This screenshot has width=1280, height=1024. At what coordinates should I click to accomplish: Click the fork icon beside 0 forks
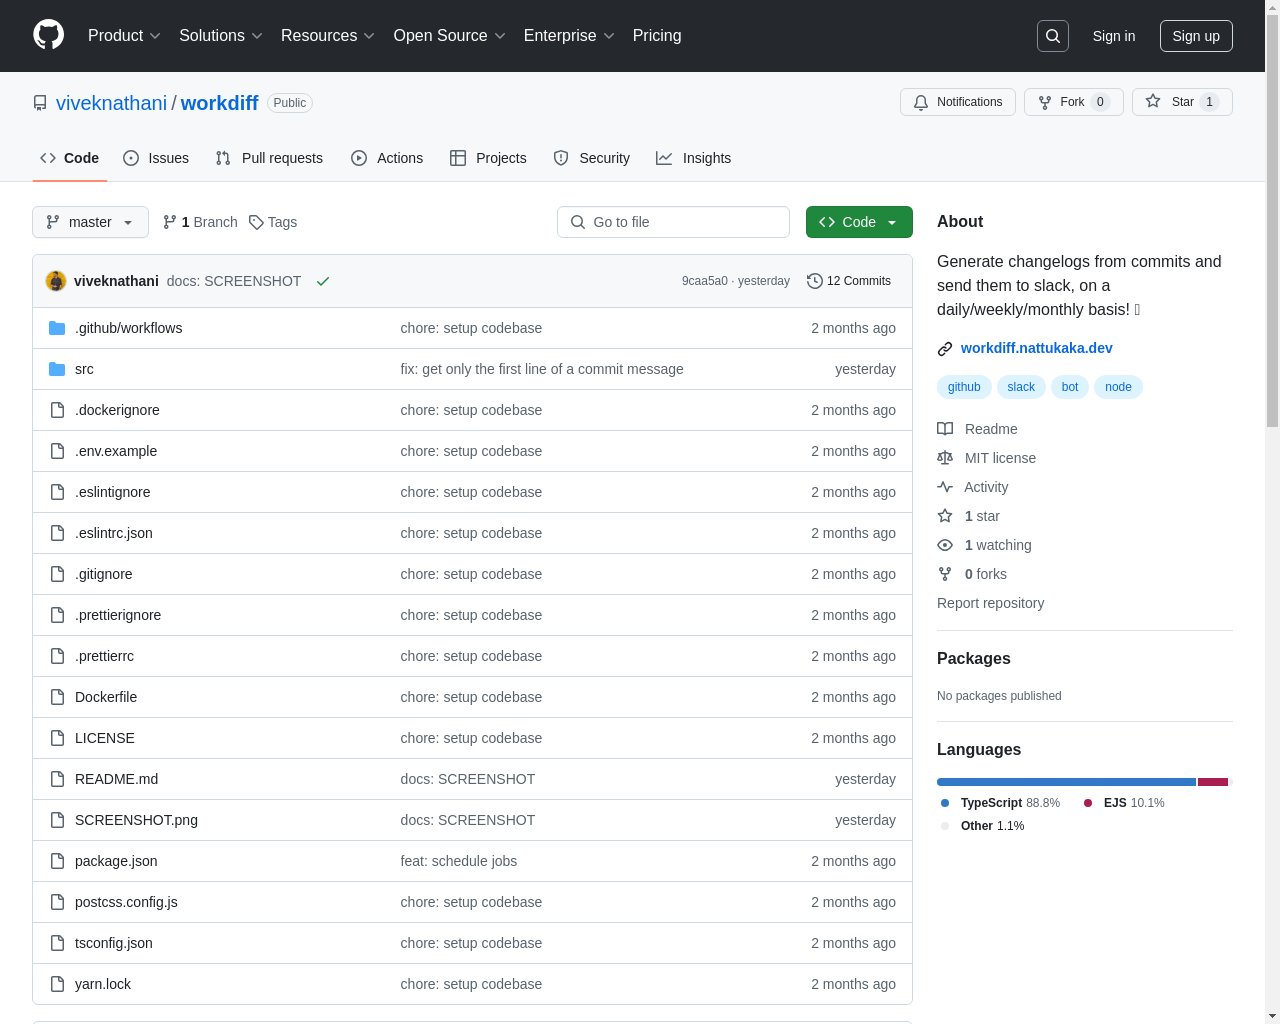[945, 574]
